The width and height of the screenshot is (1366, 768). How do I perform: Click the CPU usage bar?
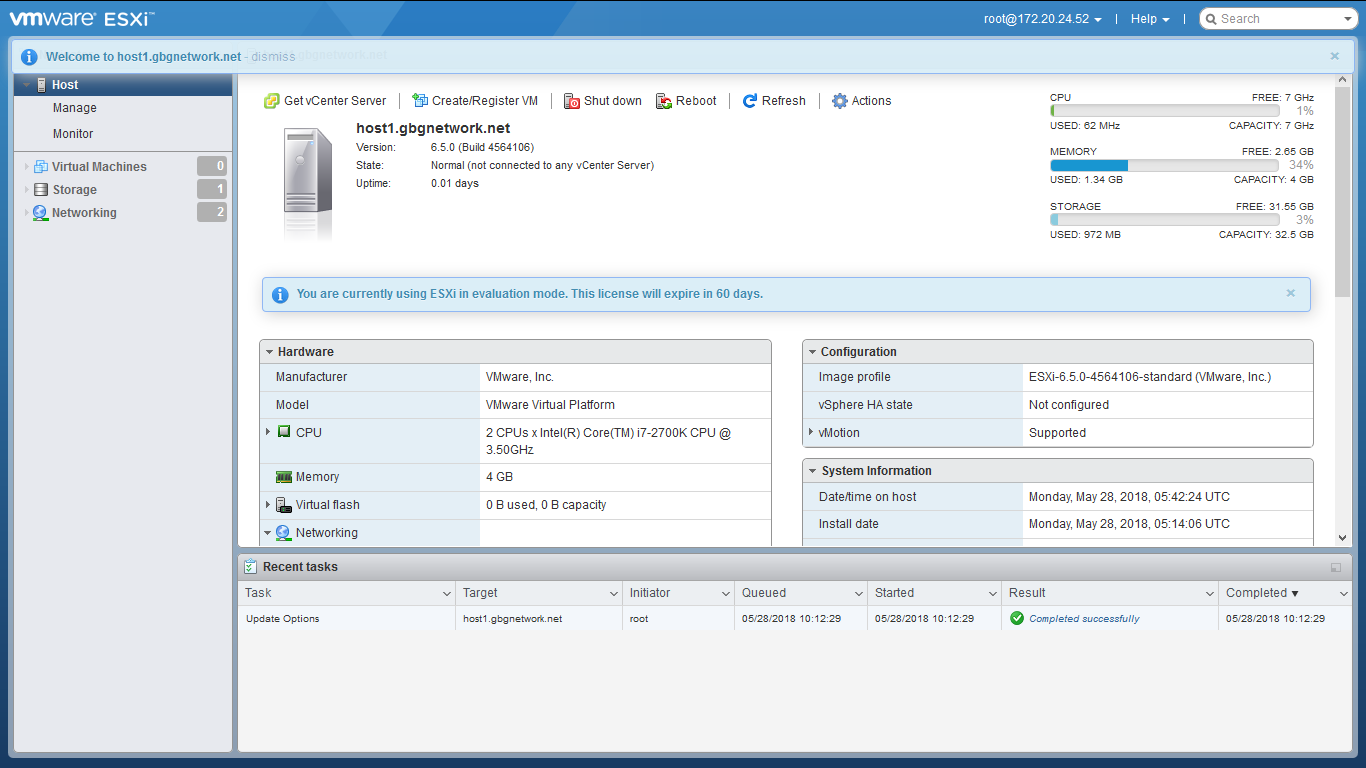1164,111
